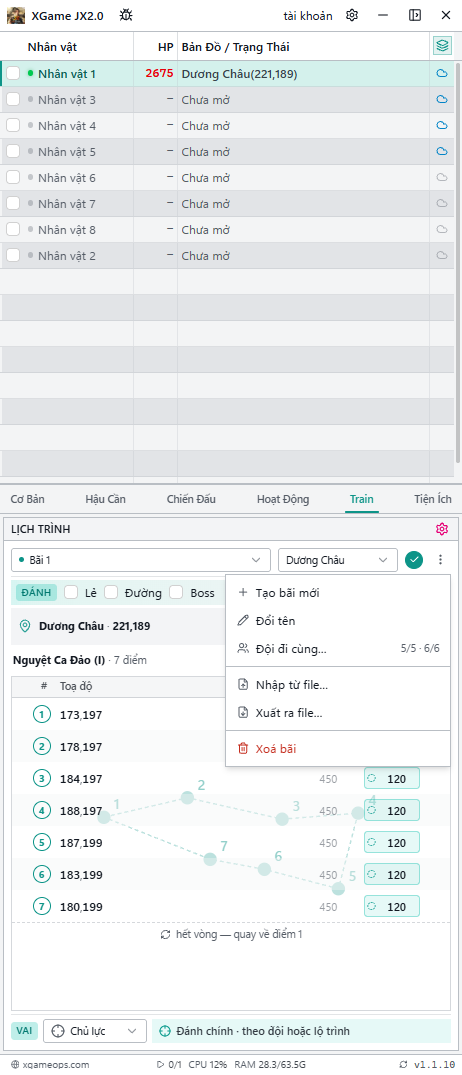Open the tài khoản account link
Image resolution: width=462 pixels, height=1075 pixels.
point(308,15)
